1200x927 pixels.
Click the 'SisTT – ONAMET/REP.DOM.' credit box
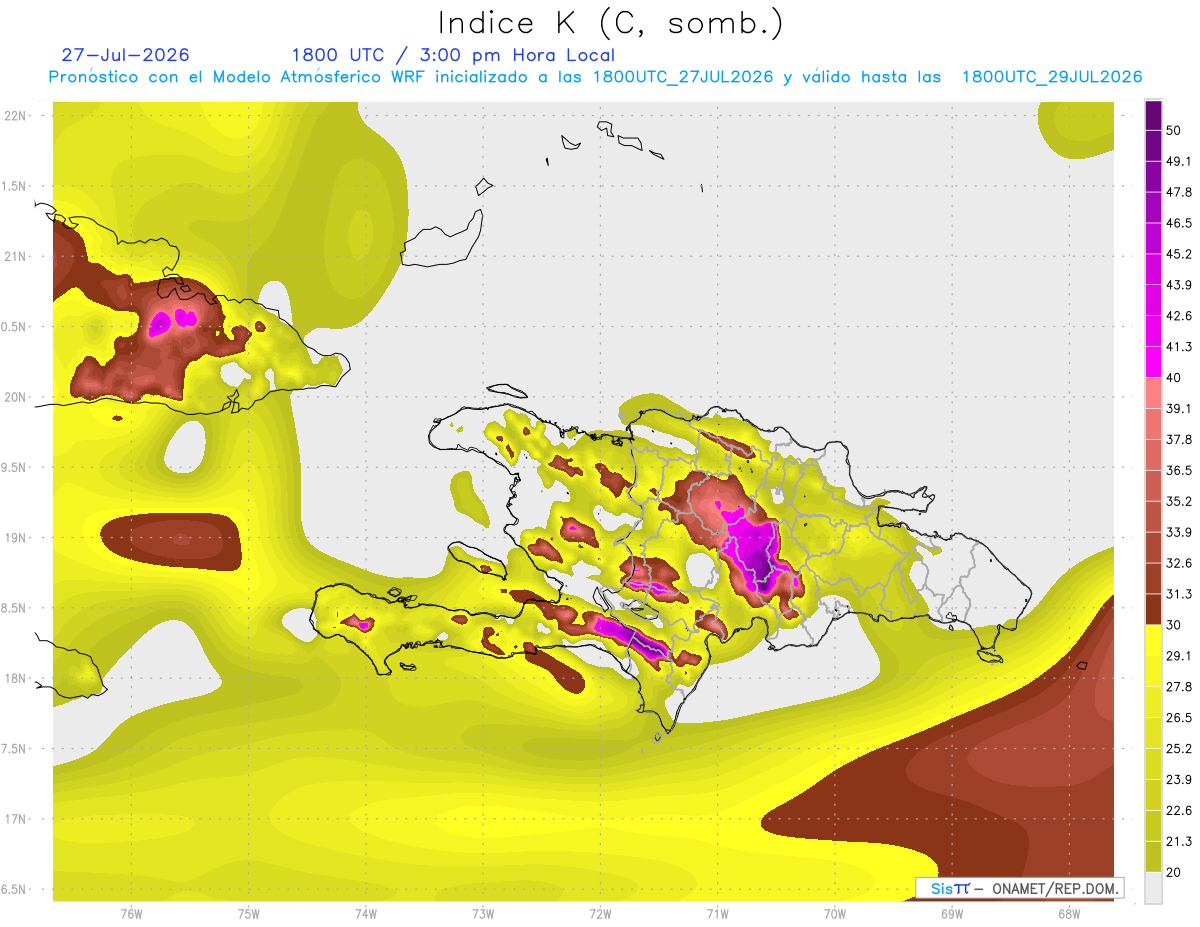(1019, 888)
